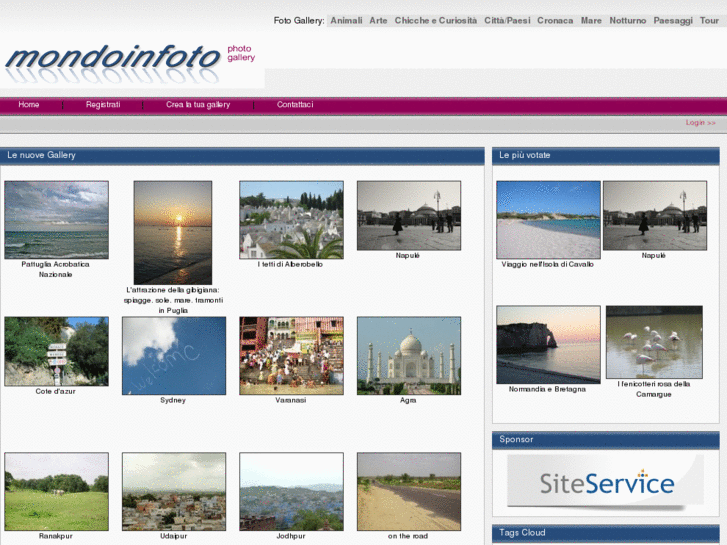Open the I tetti di Alberobello photo
The width and height of the screenshot is (727, 545).
click(x=291, y=220)
